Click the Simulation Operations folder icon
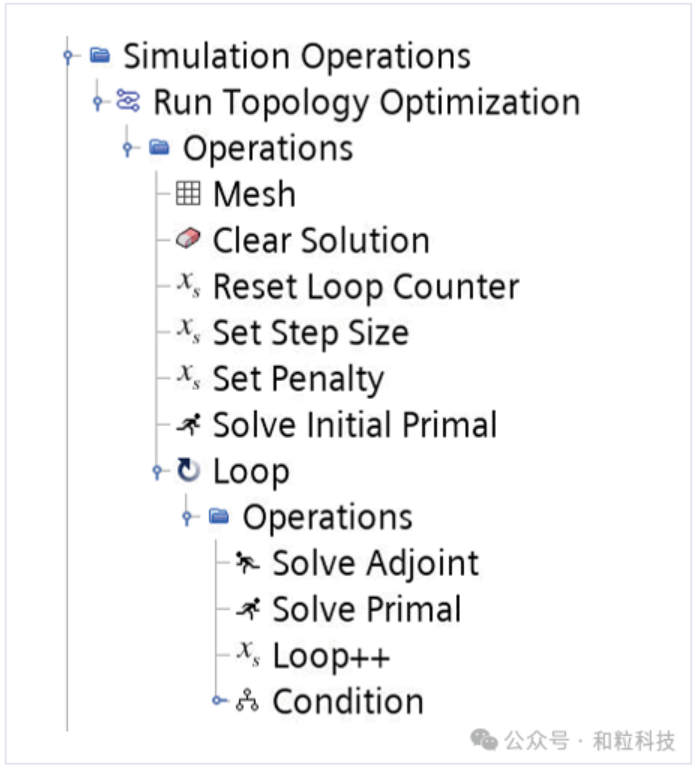 pyautogui.click(x=99, y=55)
